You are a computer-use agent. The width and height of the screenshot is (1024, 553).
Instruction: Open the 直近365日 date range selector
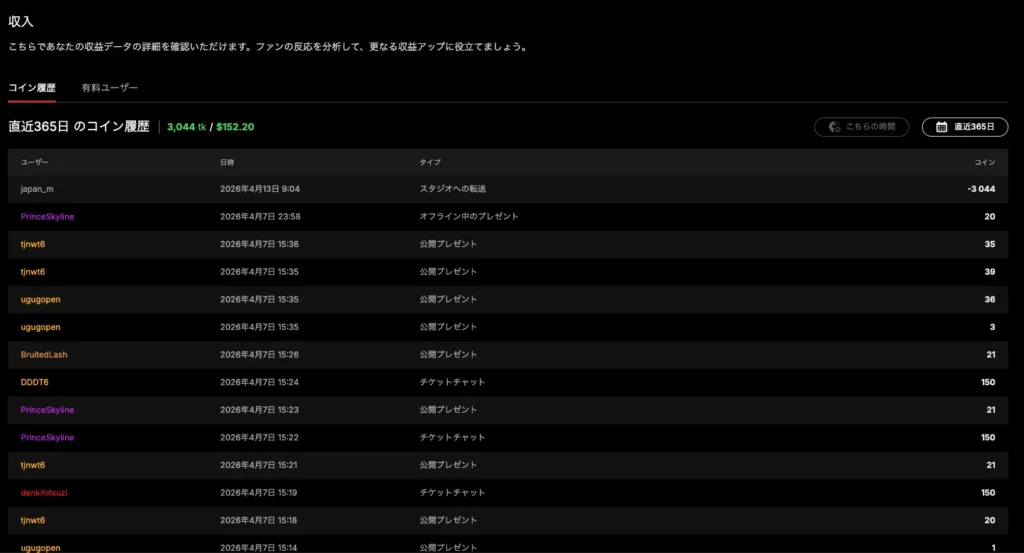tap(965, 127)
